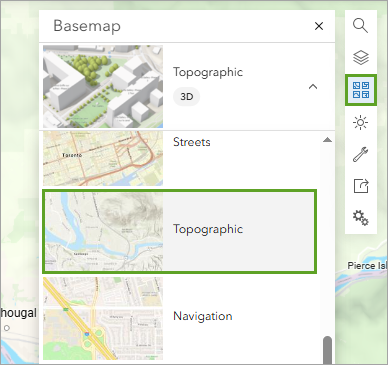Select the Navigation basemap thumbnail
The image size is (388, 365).
point(103,319)
